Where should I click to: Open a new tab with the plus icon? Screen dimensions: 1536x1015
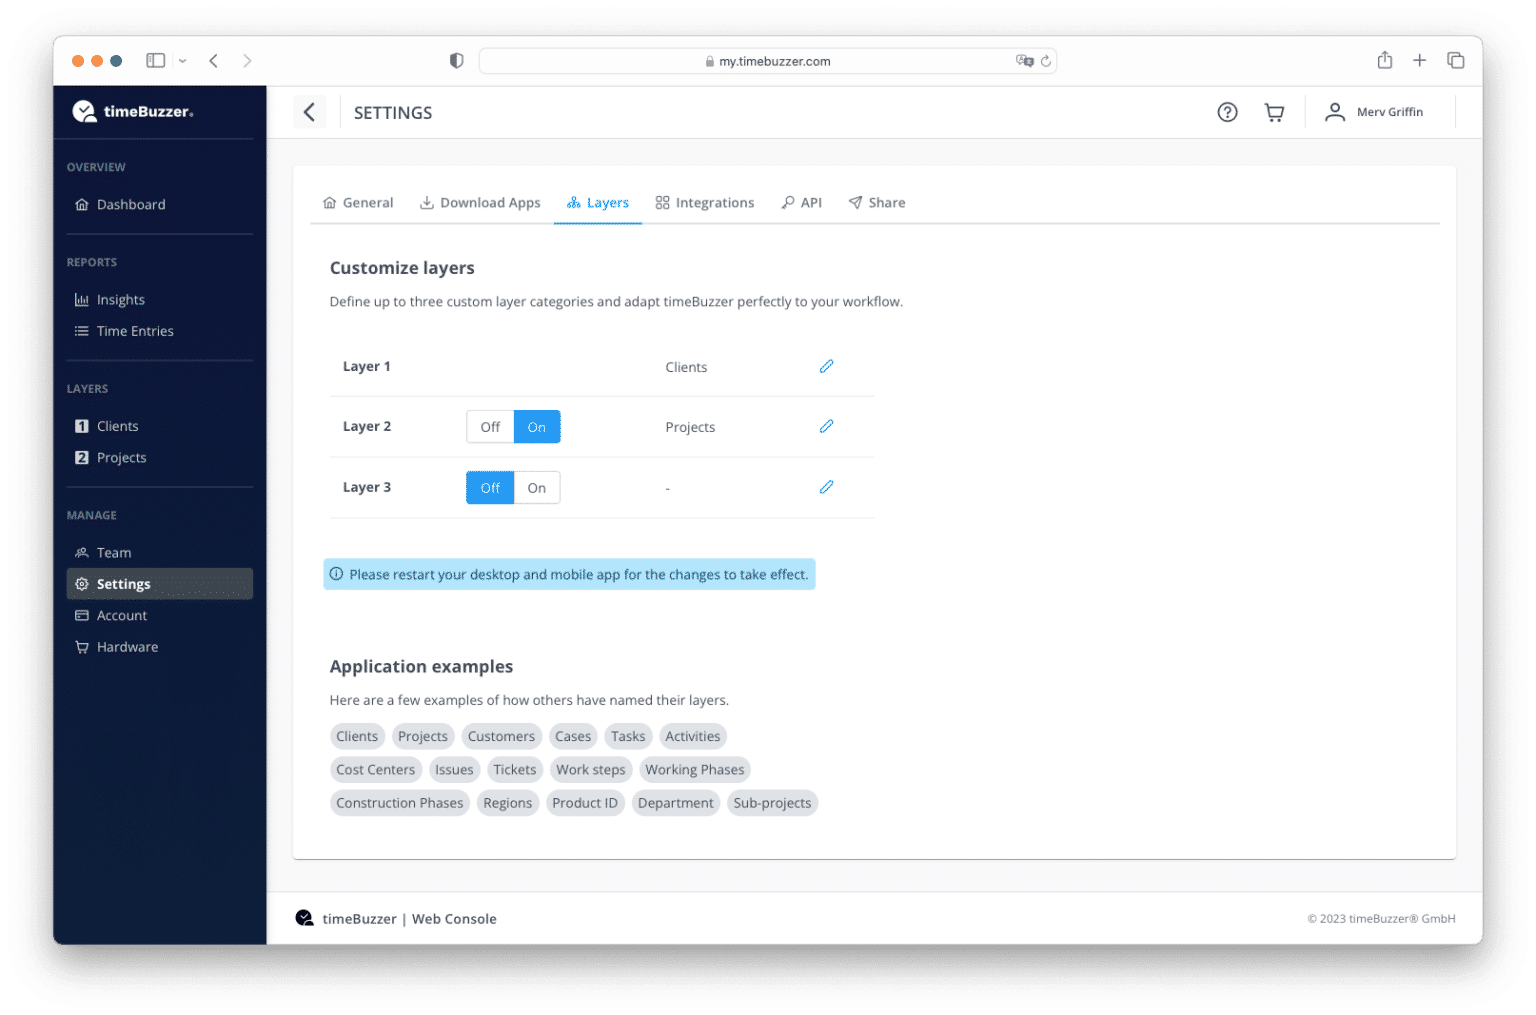pyautogui.click(x=1419, y=60)
